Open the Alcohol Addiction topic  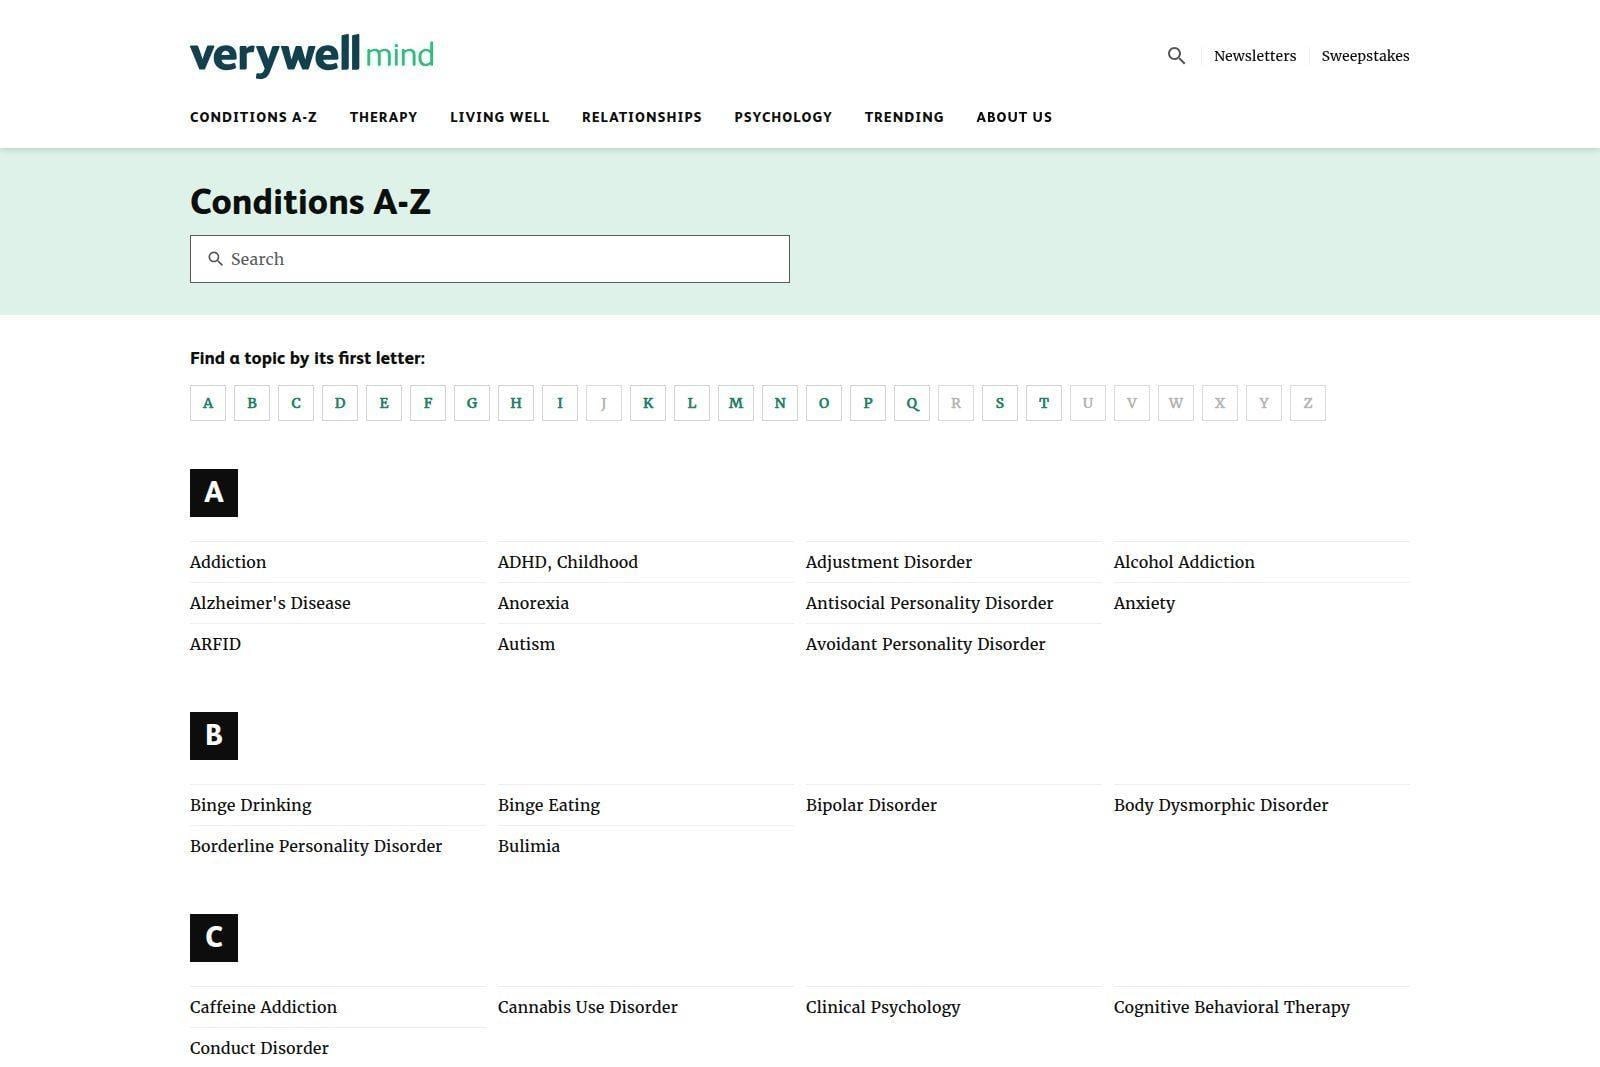1184,562
